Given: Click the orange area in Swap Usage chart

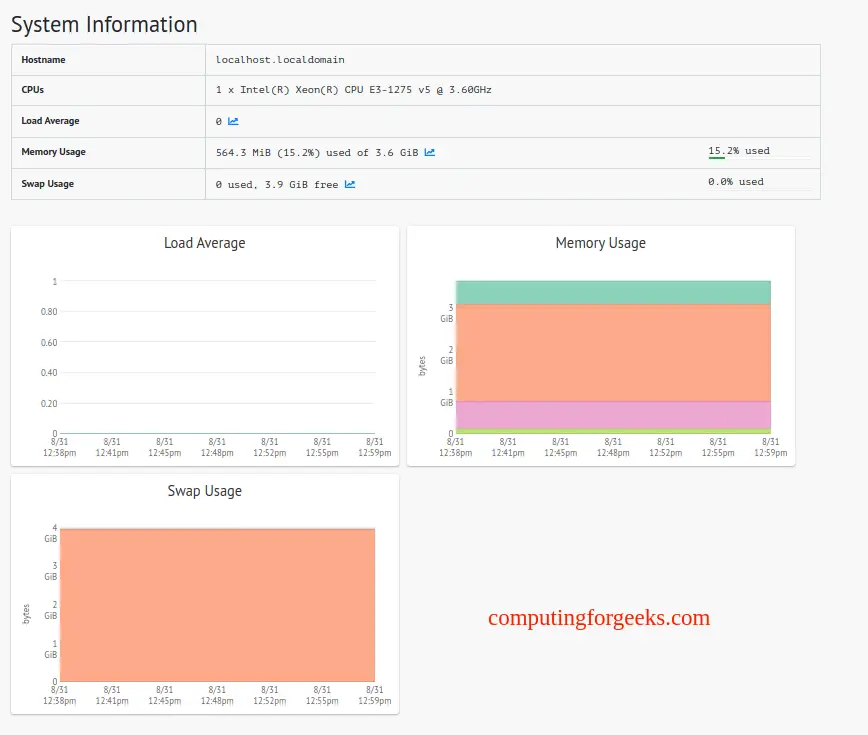Looking at the screenshot, I should (218, 605).
